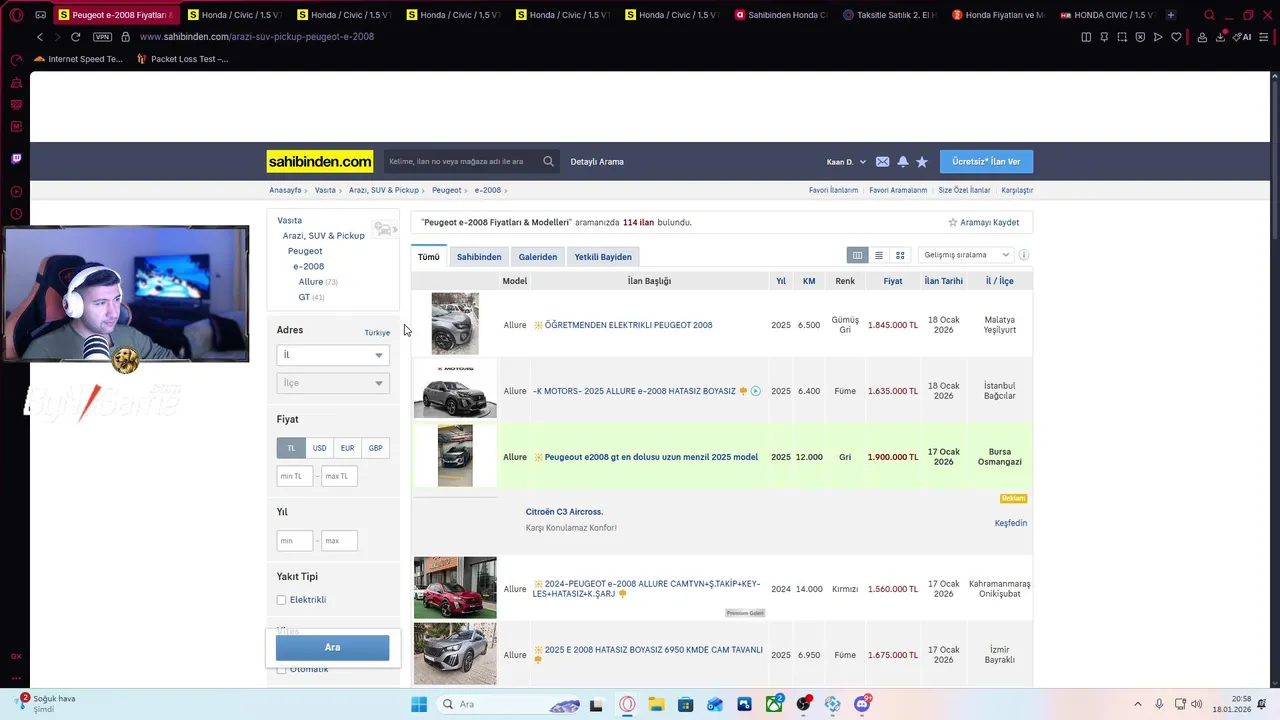Open Peugeout e2008 gt listing title
Screen dimensions: 1280x720
(651, 457)
